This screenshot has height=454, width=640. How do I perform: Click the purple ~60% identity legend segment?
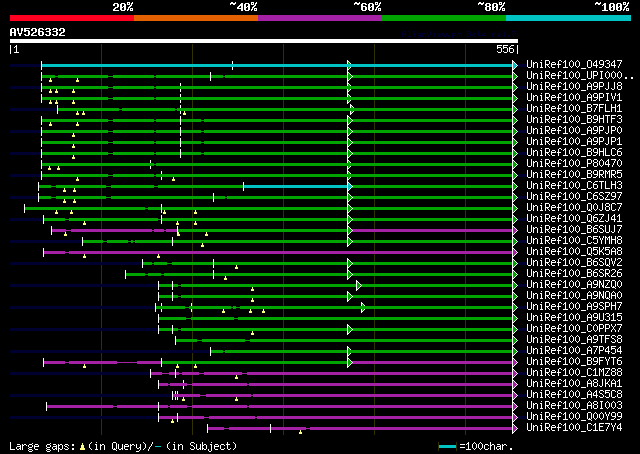(320, 18)
